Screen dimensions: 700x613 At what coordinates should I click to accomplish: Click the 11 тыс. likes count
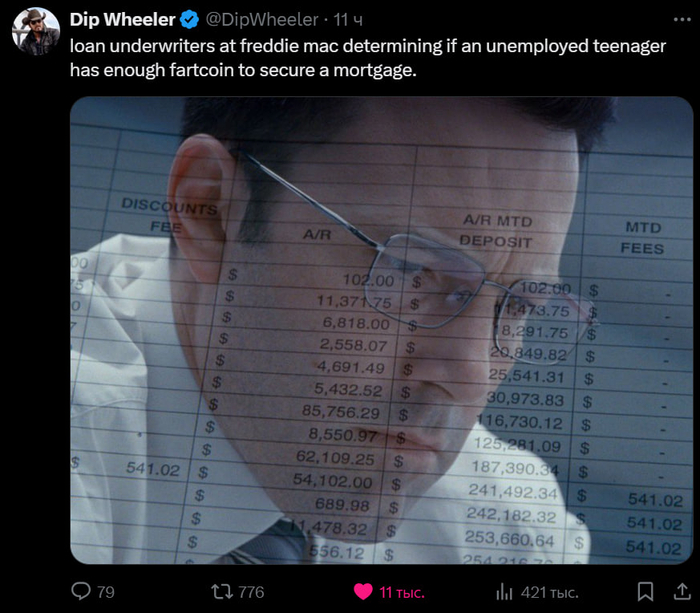point(402,592)
